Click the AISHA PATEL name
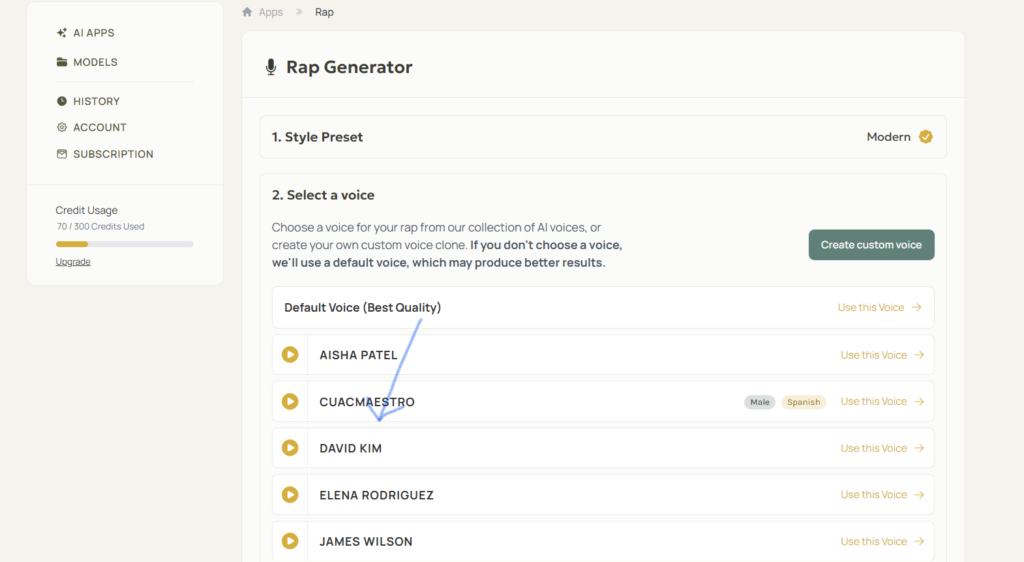Image resolution: width=1024 pixels, height=562 pixels. [358, 355]
